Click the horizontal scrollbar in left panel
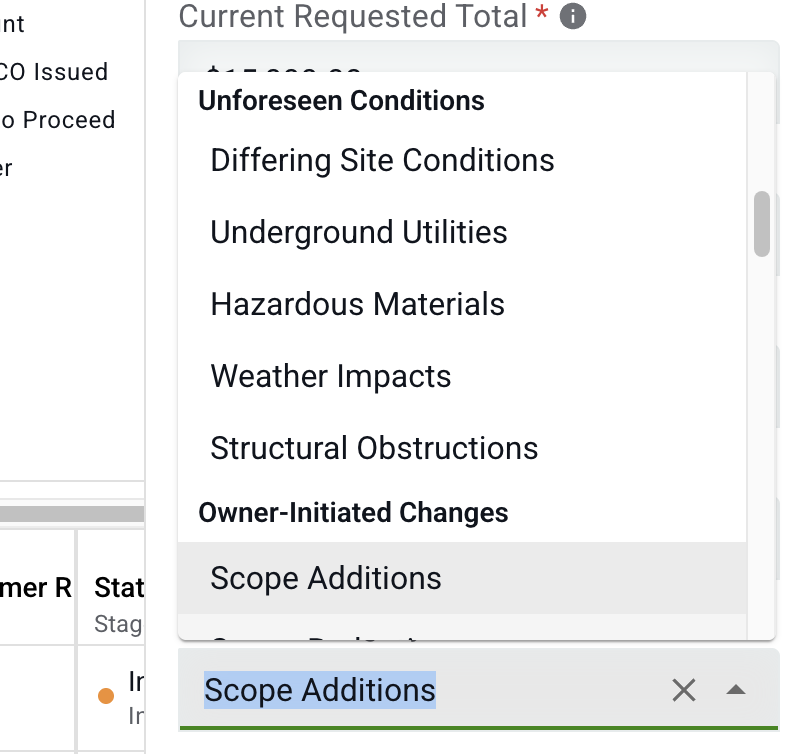 coord(72,514)
